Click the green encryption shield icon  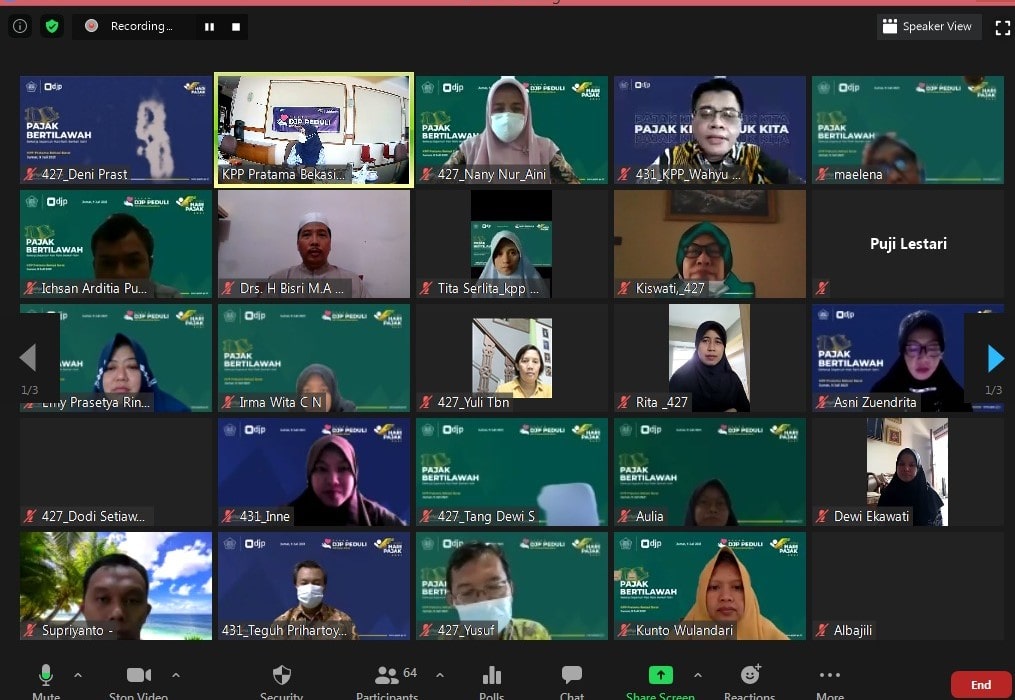(x=52, y=27)
